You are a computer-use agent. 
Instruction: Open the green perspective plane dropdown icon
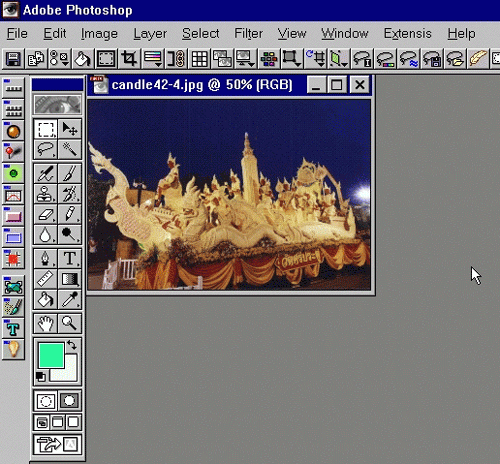(339, 59)
